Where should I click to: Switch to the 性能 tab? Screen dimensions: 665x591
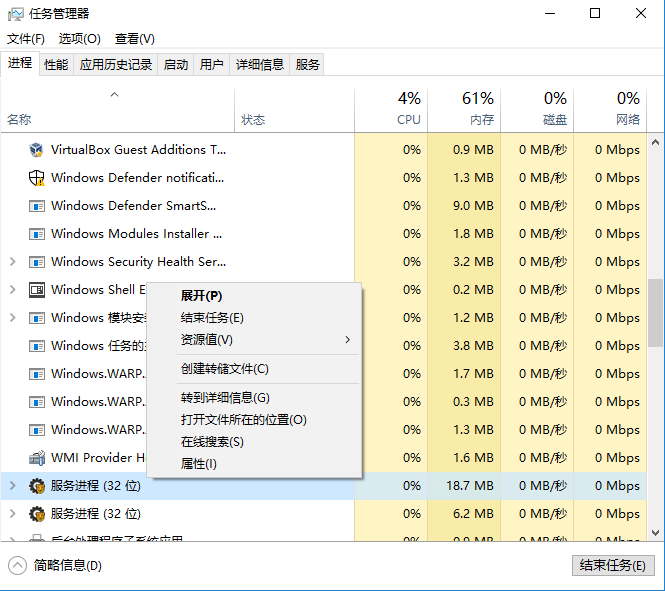tap(56, 64)
